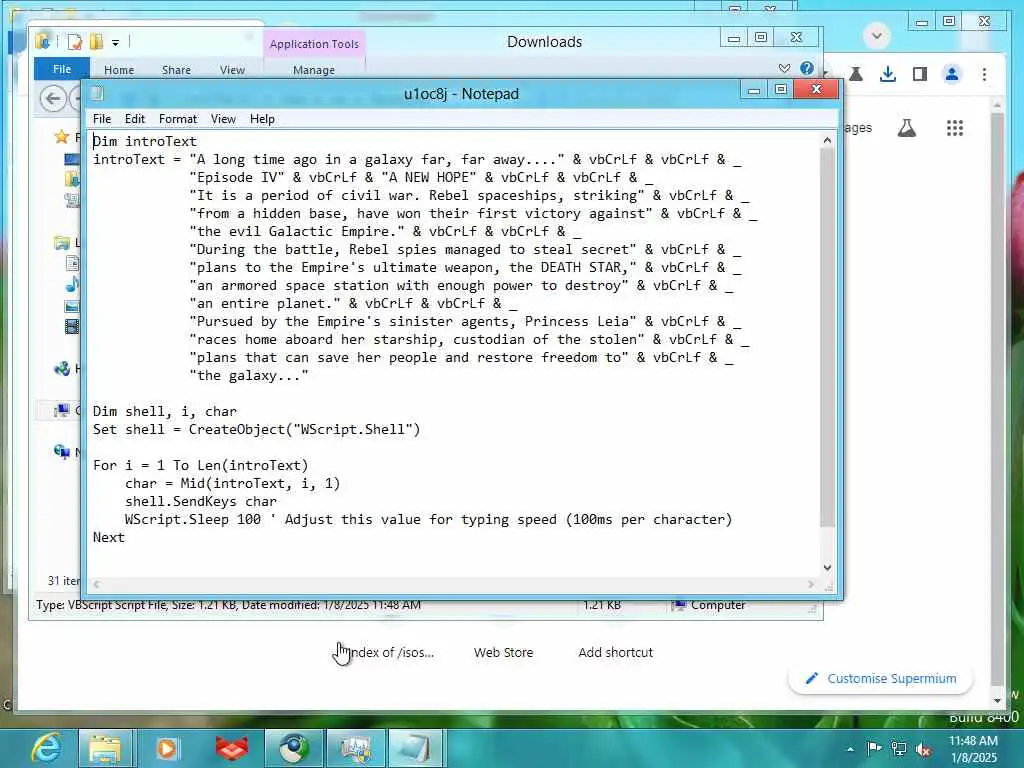This screenshot has height=768, width=1024.
Task: Open File Explorer from the taskbar
Action: [x=104, y=748]
